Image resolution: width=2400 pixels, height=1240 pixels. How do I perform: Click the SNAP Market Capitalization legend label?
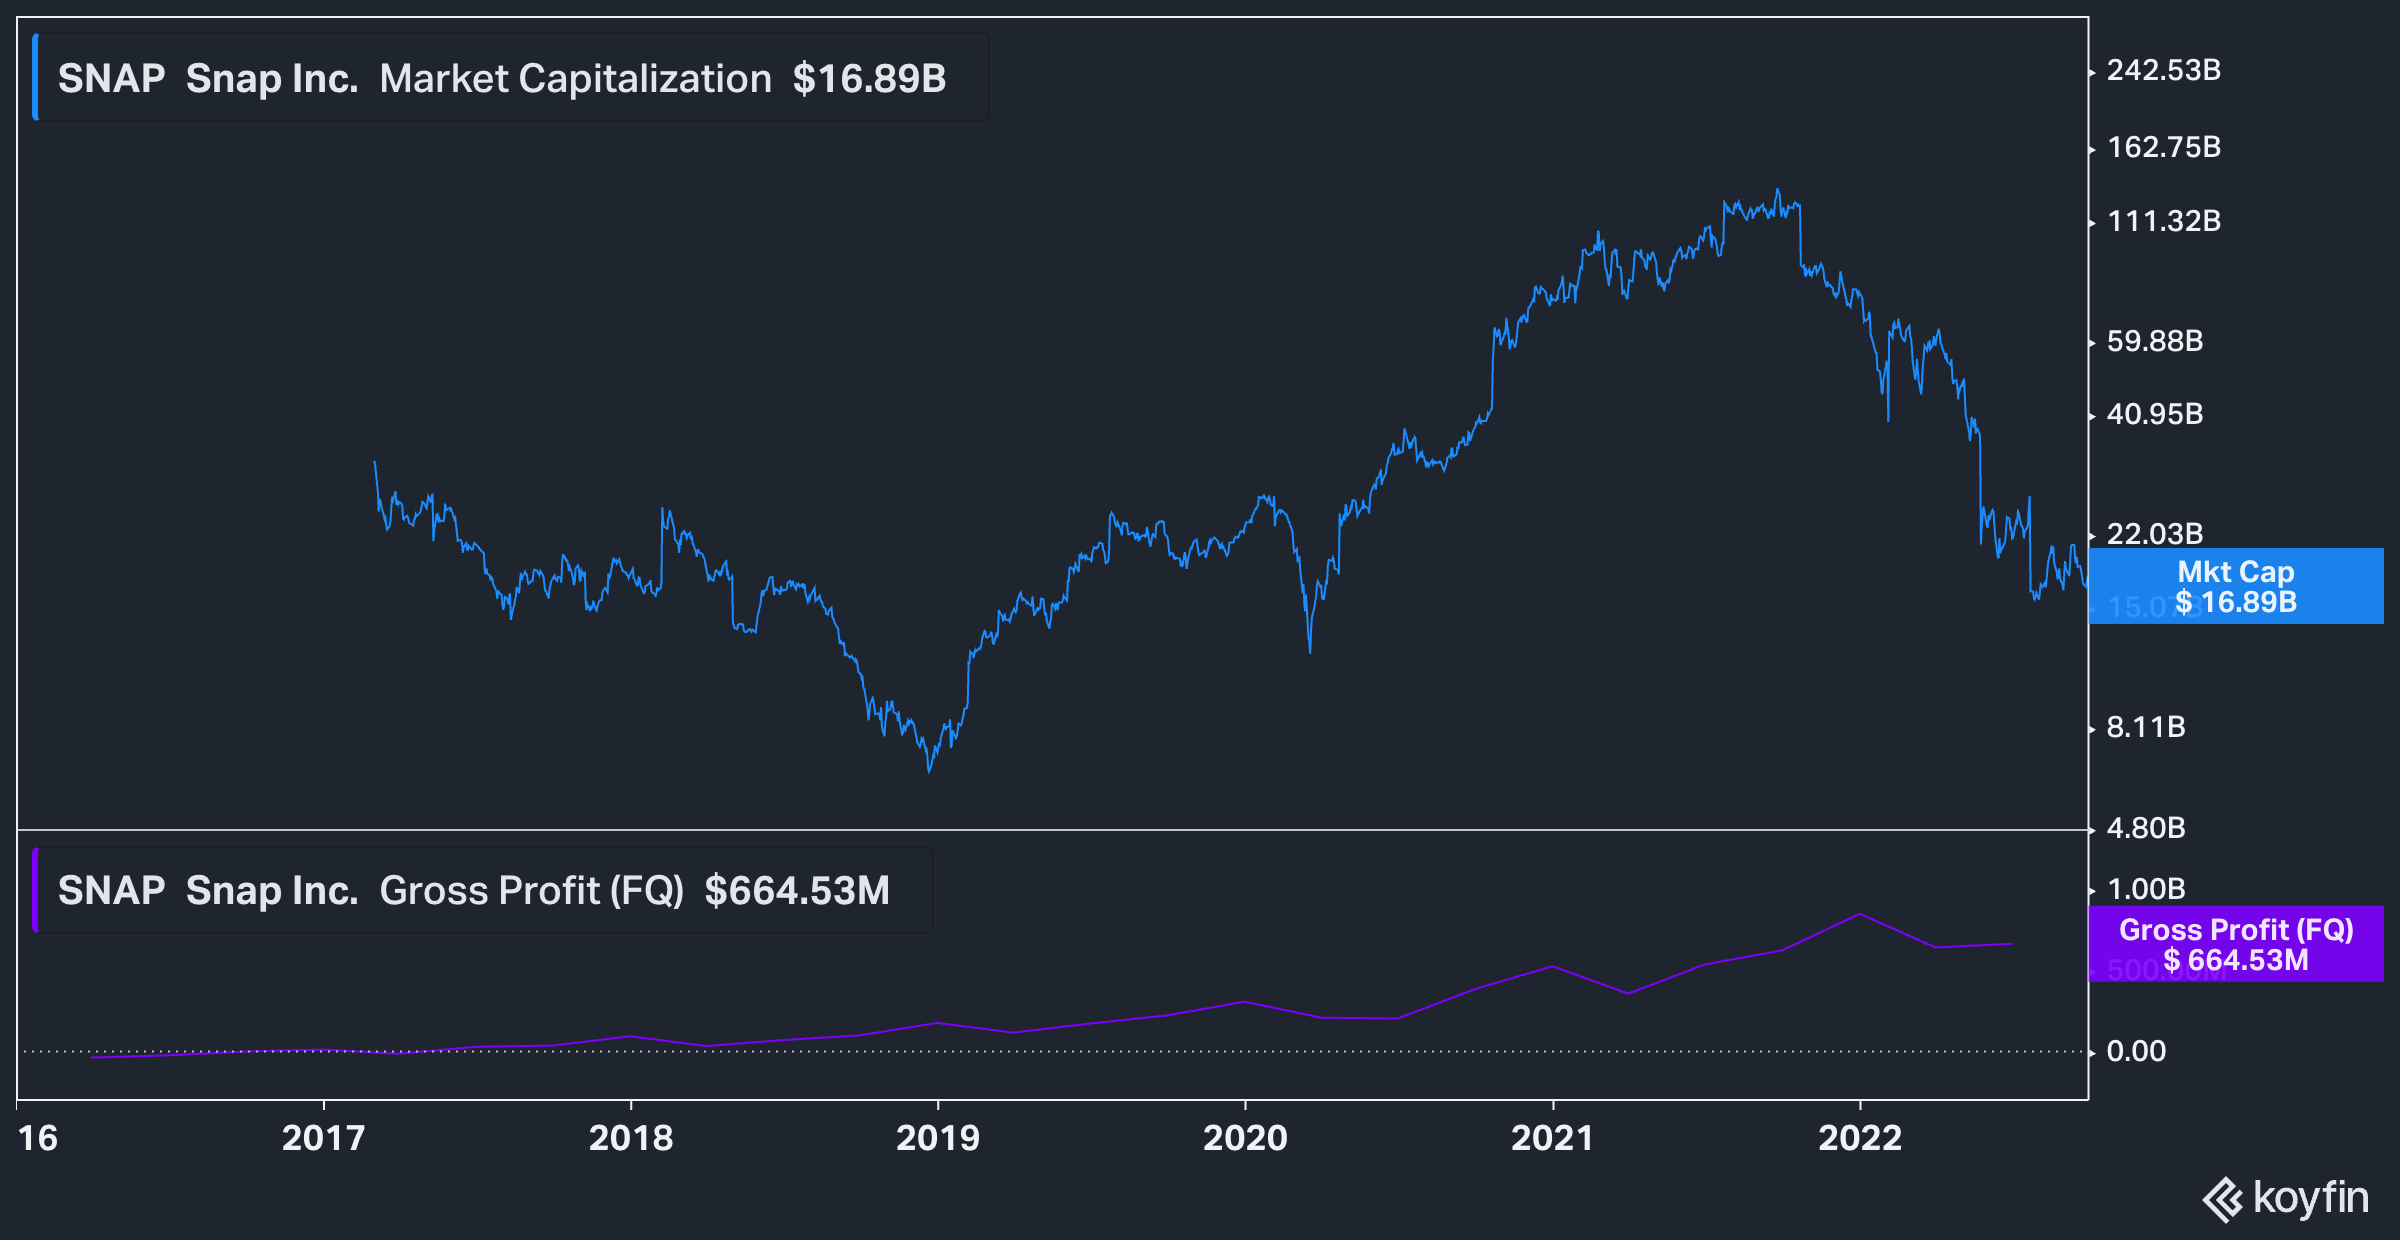pos(511,78)
